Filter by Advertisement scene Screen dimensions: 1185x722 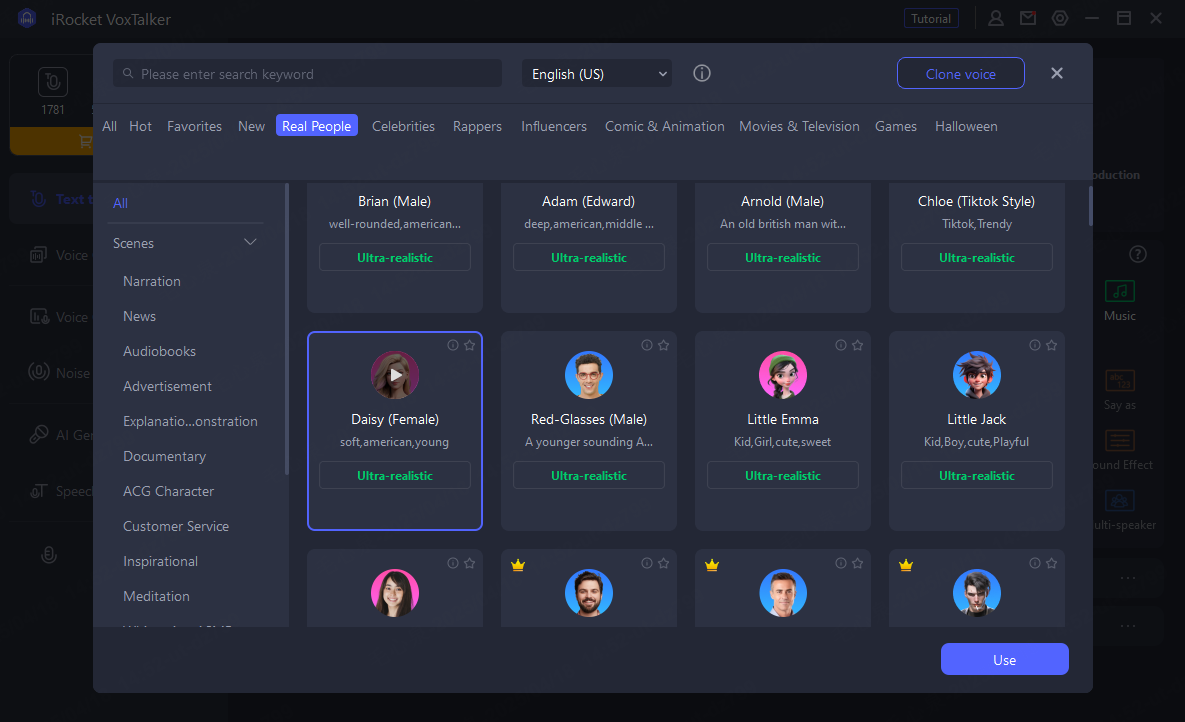tap(167, 386)
